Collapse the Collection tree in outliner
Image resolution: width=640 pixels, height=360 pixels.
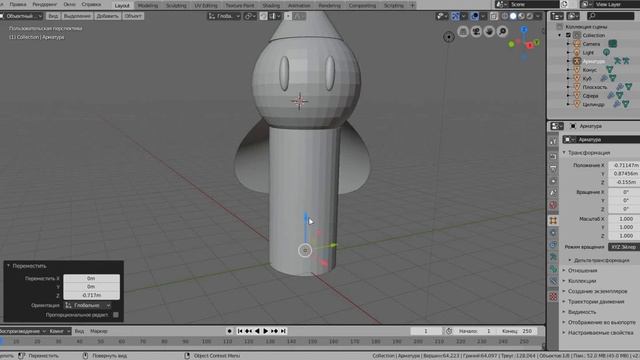(560, 35)
